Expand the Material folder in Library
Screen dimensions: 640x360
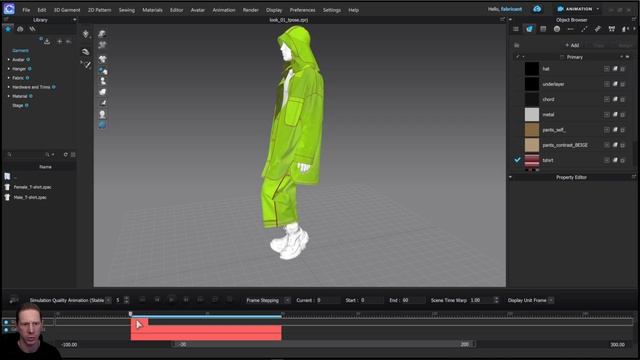(9, 96)
